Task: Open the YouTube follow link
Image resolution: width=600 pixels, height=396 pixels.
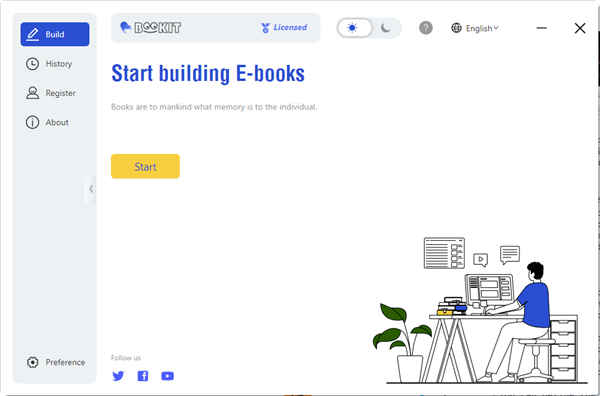Action: click(x=167, y=376)
